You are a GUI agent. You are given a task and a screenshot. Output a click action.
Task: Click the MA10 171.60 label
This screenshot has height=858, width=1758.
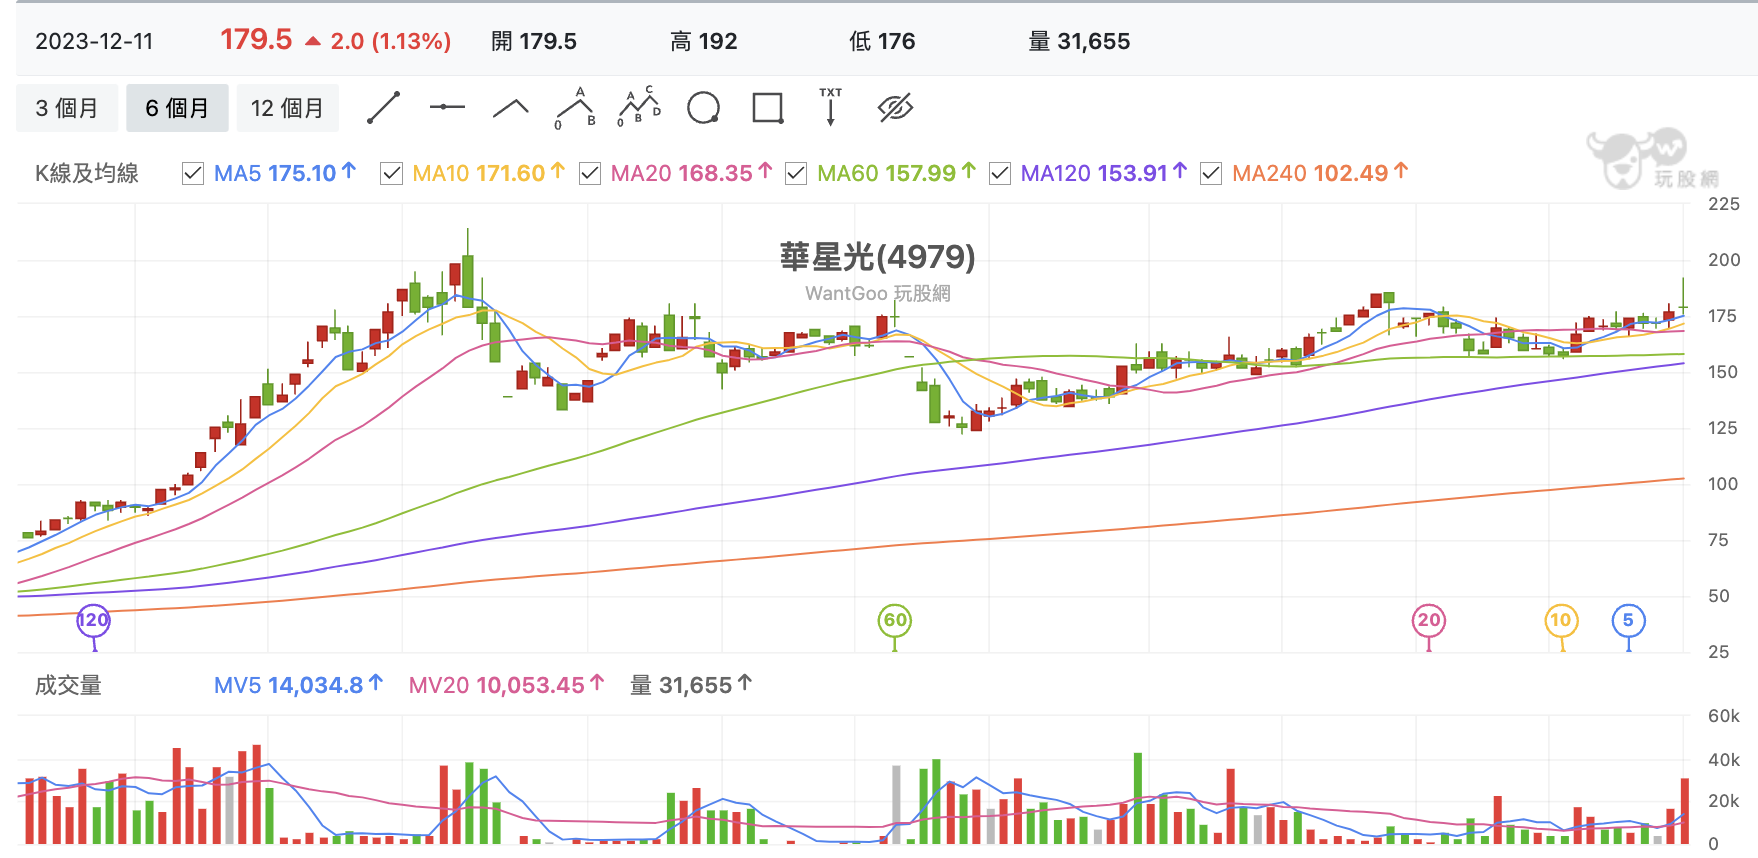488,174
